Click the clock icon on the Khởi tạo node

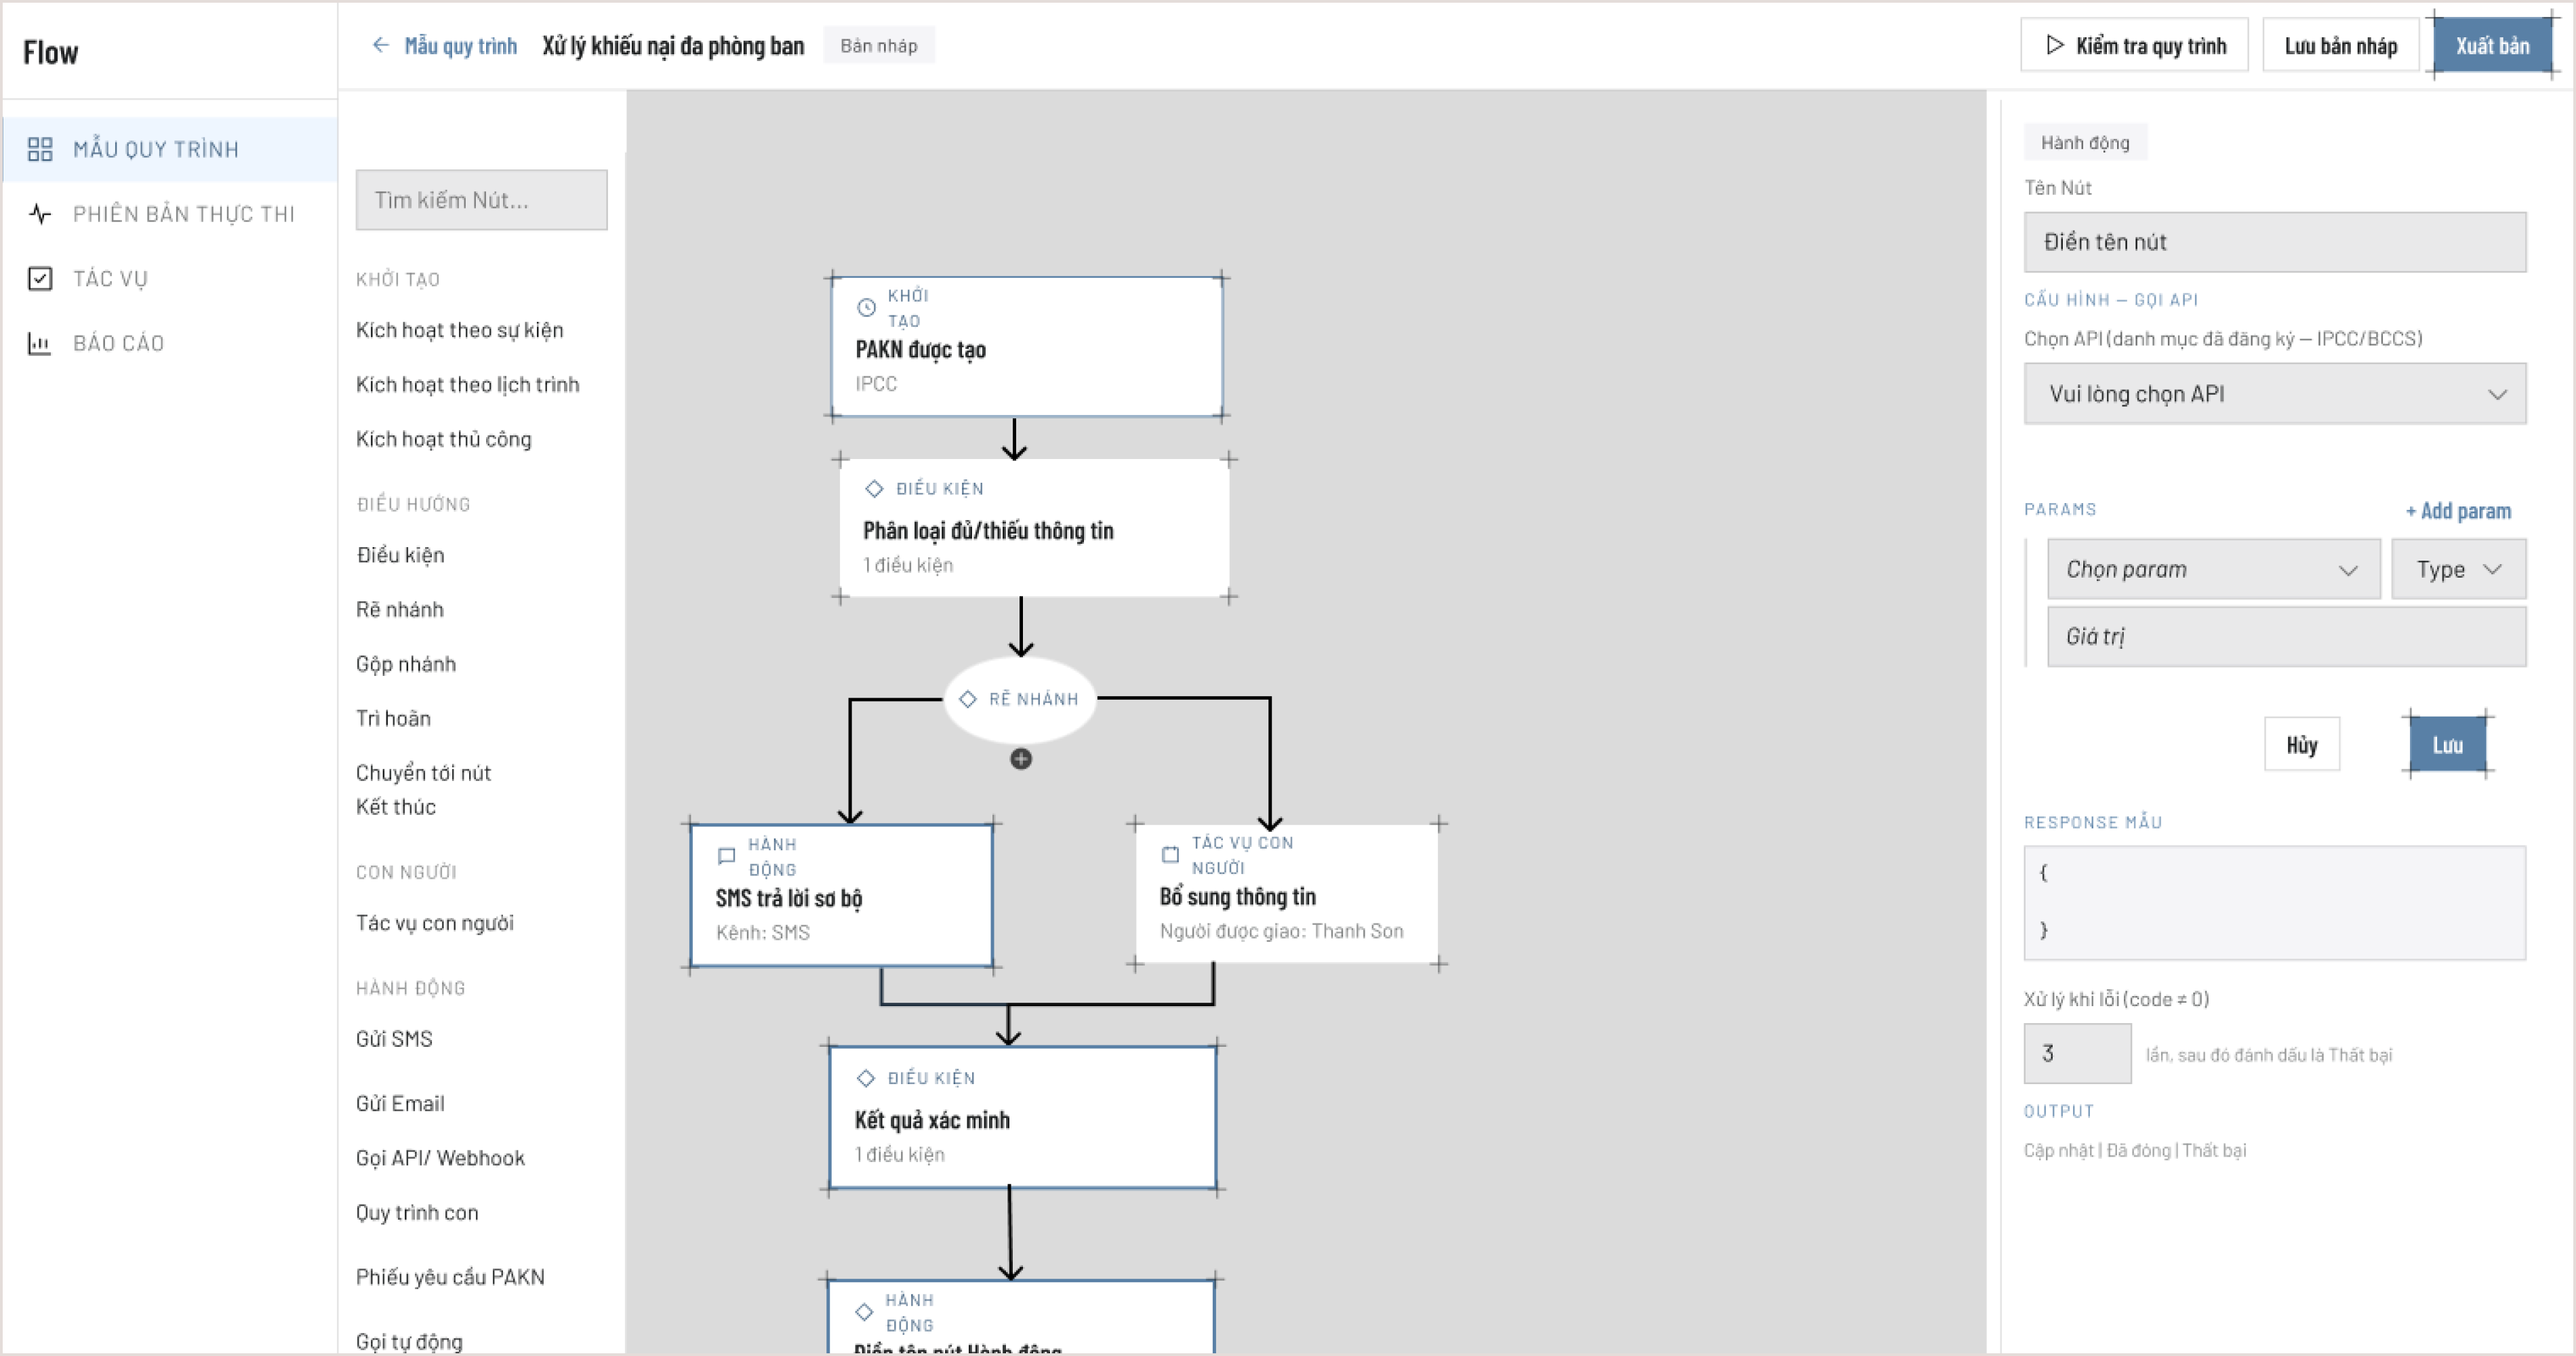[x=867, y=308]
